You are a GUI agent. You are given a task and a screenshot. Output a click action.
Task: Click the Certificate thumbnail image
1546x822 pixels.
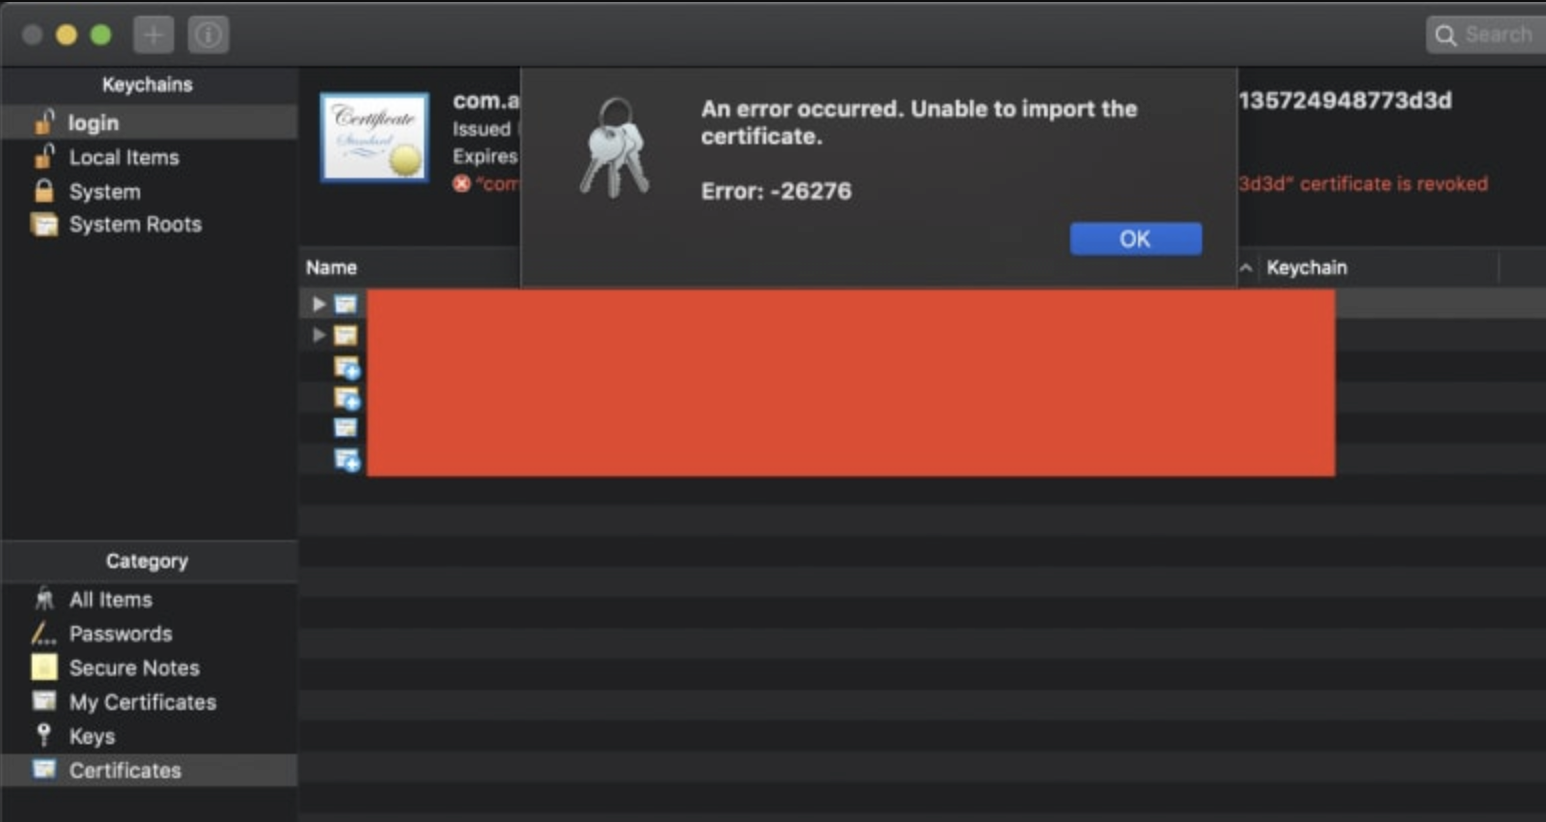[374, 138]
